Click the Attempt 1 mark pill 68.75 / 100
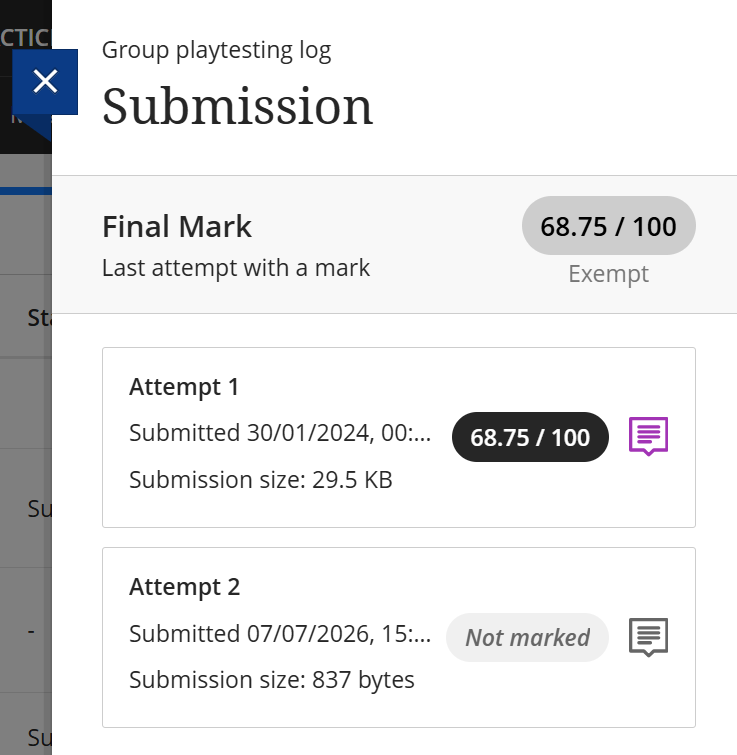Image resolution: width=737 pixels, height=755 pixels. 530,437
